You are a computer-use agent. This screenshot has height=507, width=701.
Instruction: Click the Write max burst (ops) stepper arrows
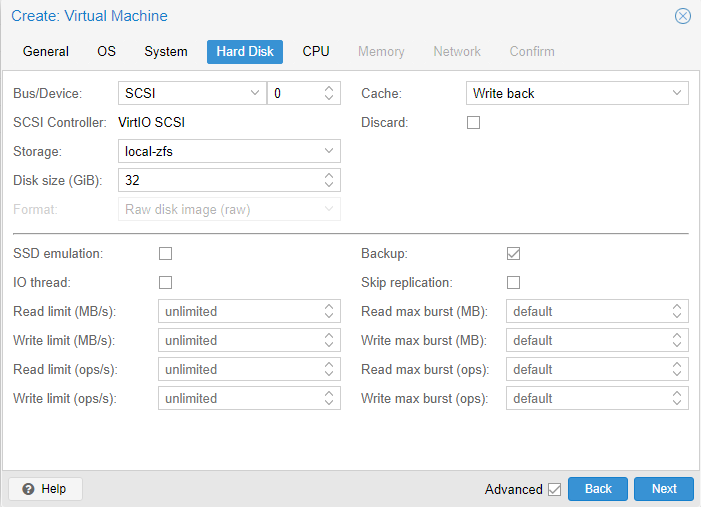coord(677,398)
